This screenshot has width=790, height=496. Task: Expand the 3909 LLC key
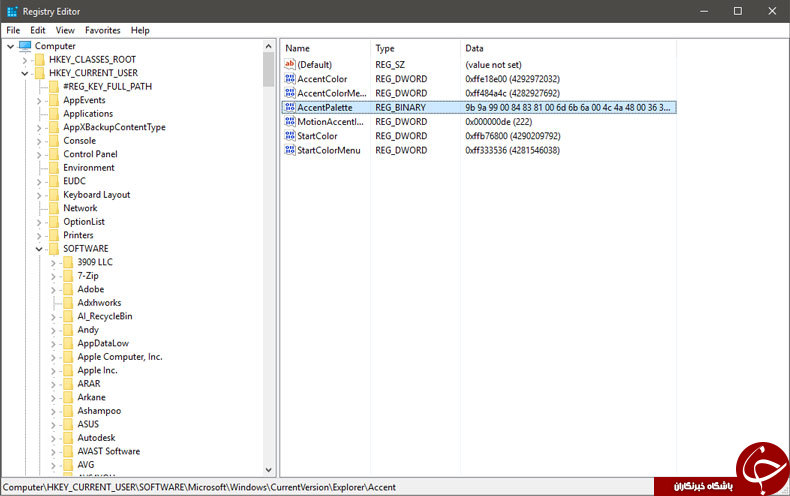53,263
